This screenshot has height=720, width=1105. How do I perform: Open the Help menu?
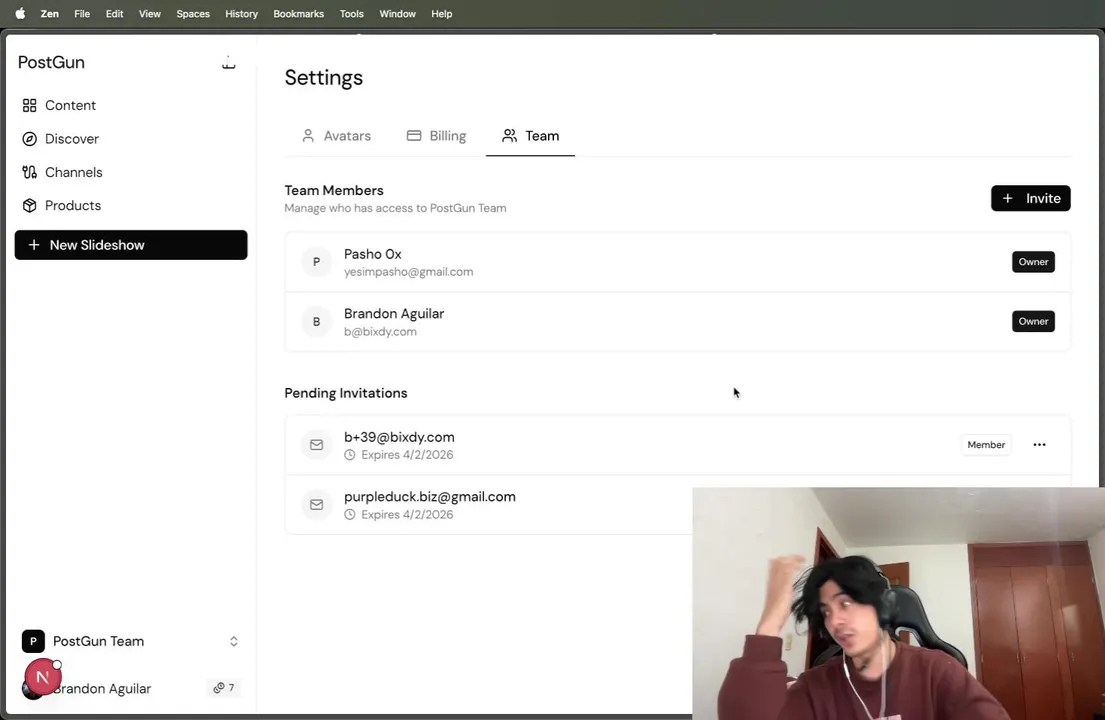(442, 13)
